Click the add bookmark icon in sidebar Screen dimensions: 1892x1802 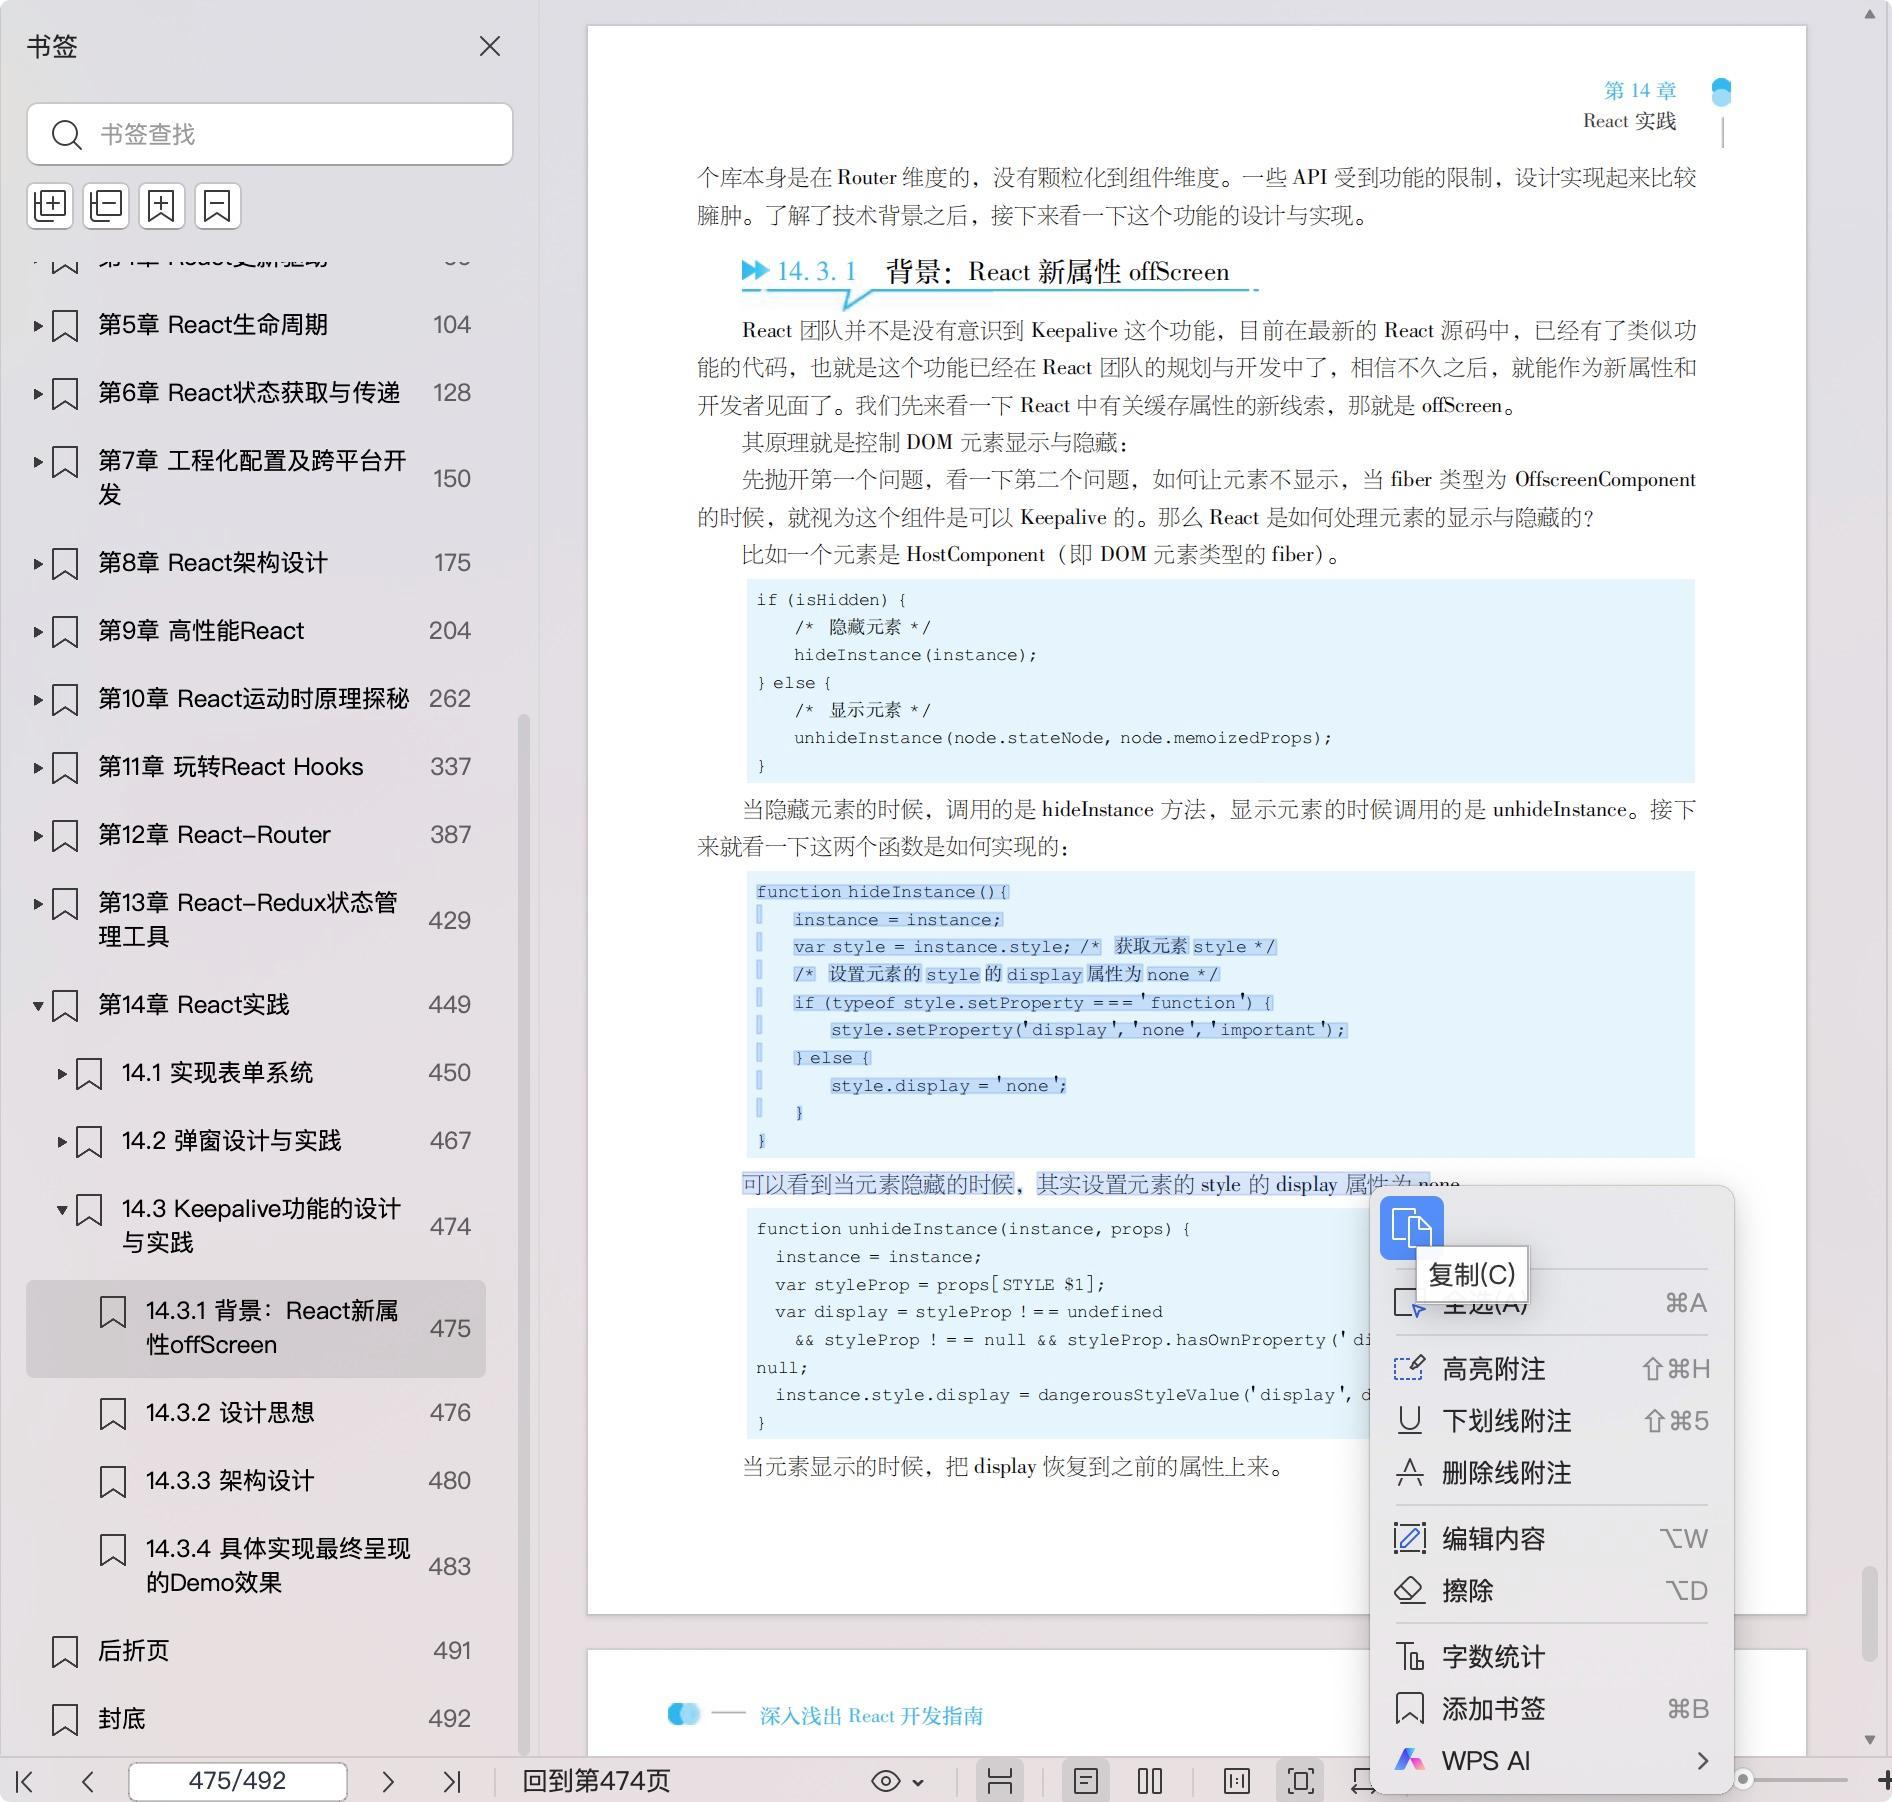tap(162, 206)
